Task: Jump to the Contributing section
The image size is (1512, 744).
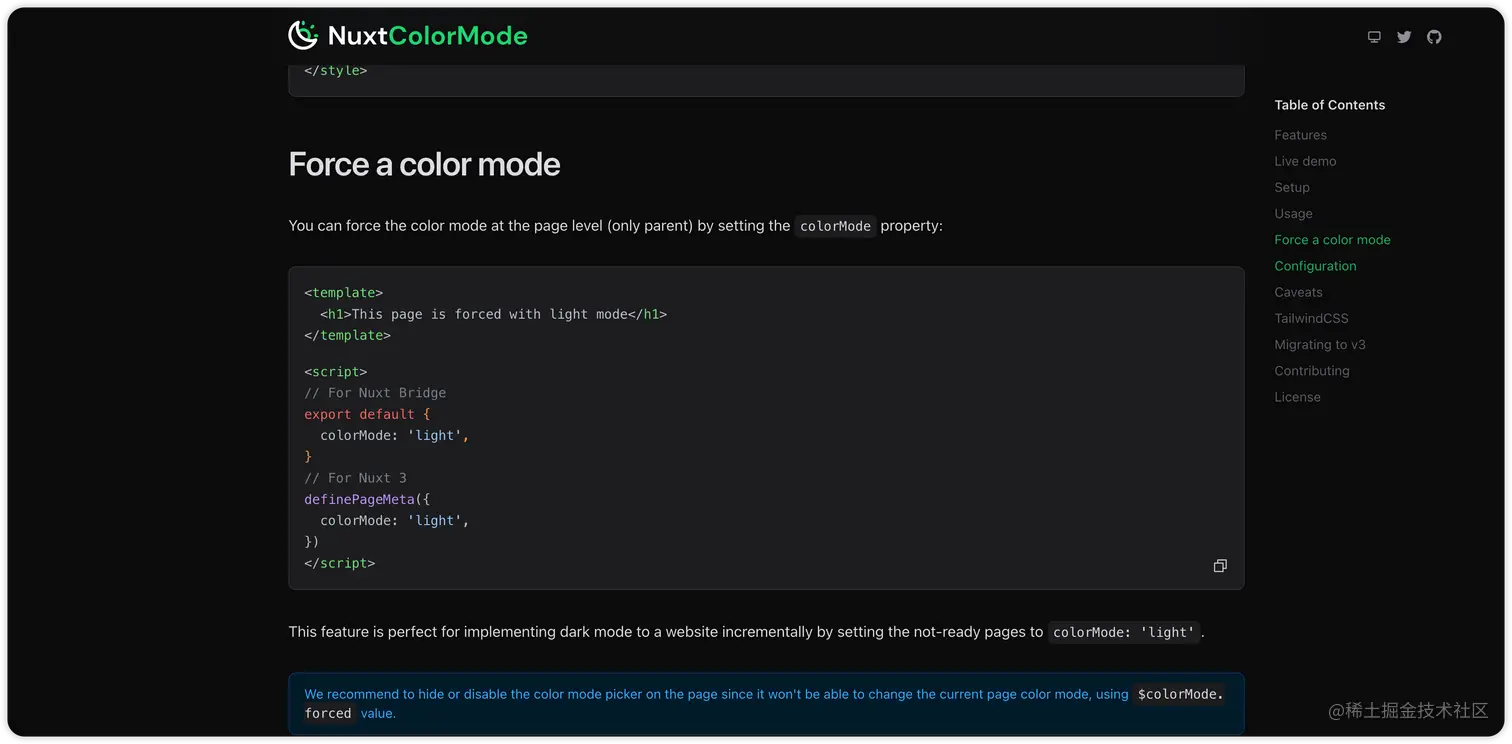Action: click(1312, 371)
